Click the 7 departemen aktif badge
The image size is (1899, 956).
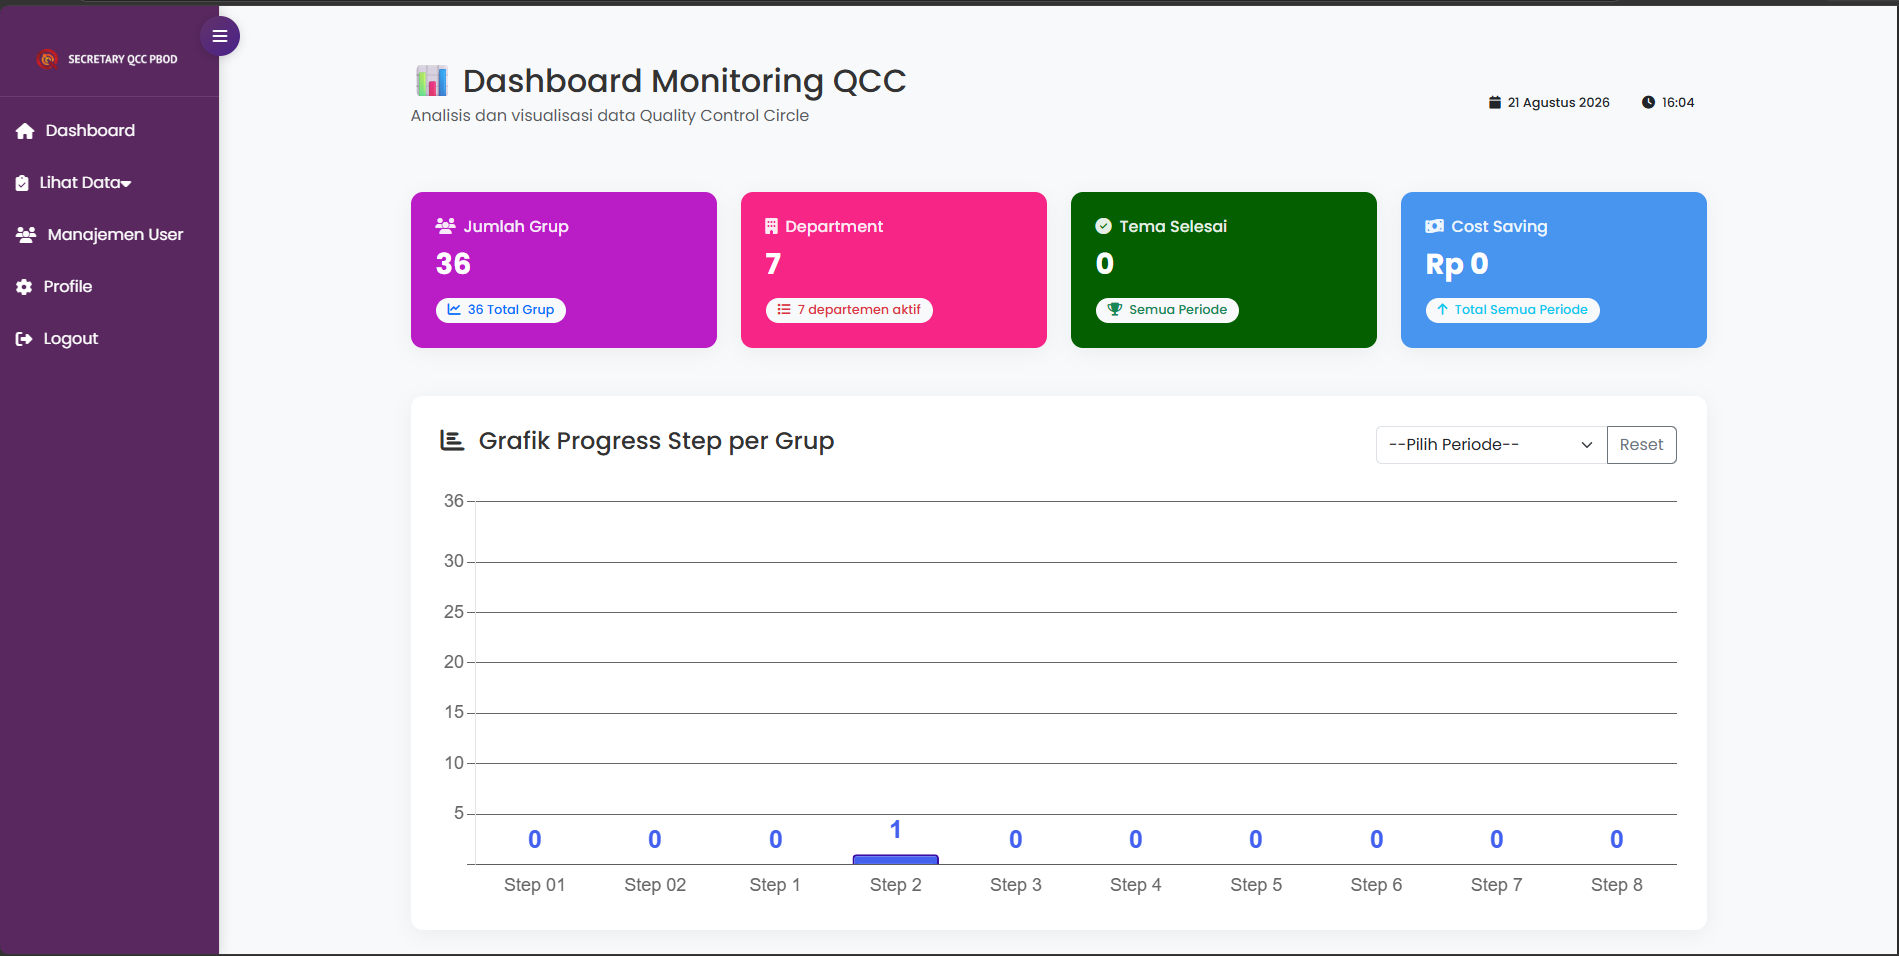point(849,310)
